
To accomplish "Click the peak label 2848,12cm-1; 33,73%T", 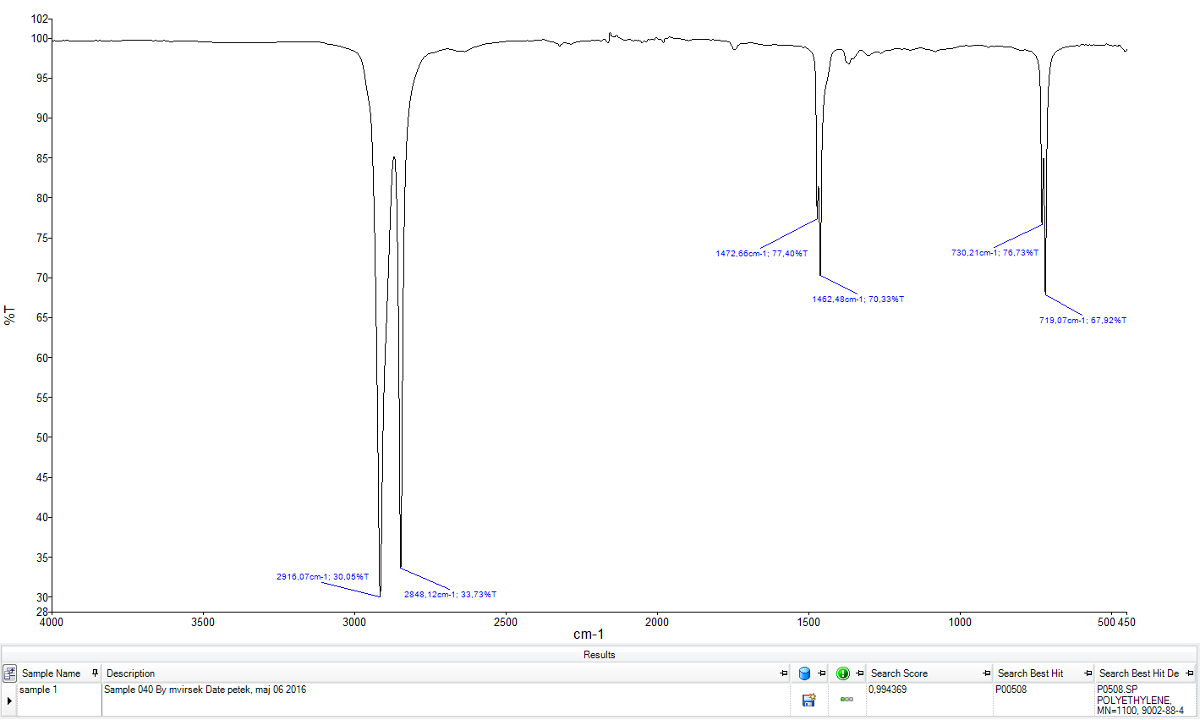I will (x=450, y=594).
